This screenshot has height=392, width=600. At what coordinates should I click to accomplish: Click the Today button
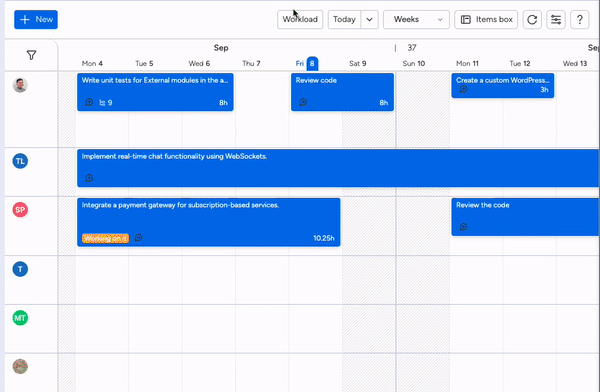(344, 20)
